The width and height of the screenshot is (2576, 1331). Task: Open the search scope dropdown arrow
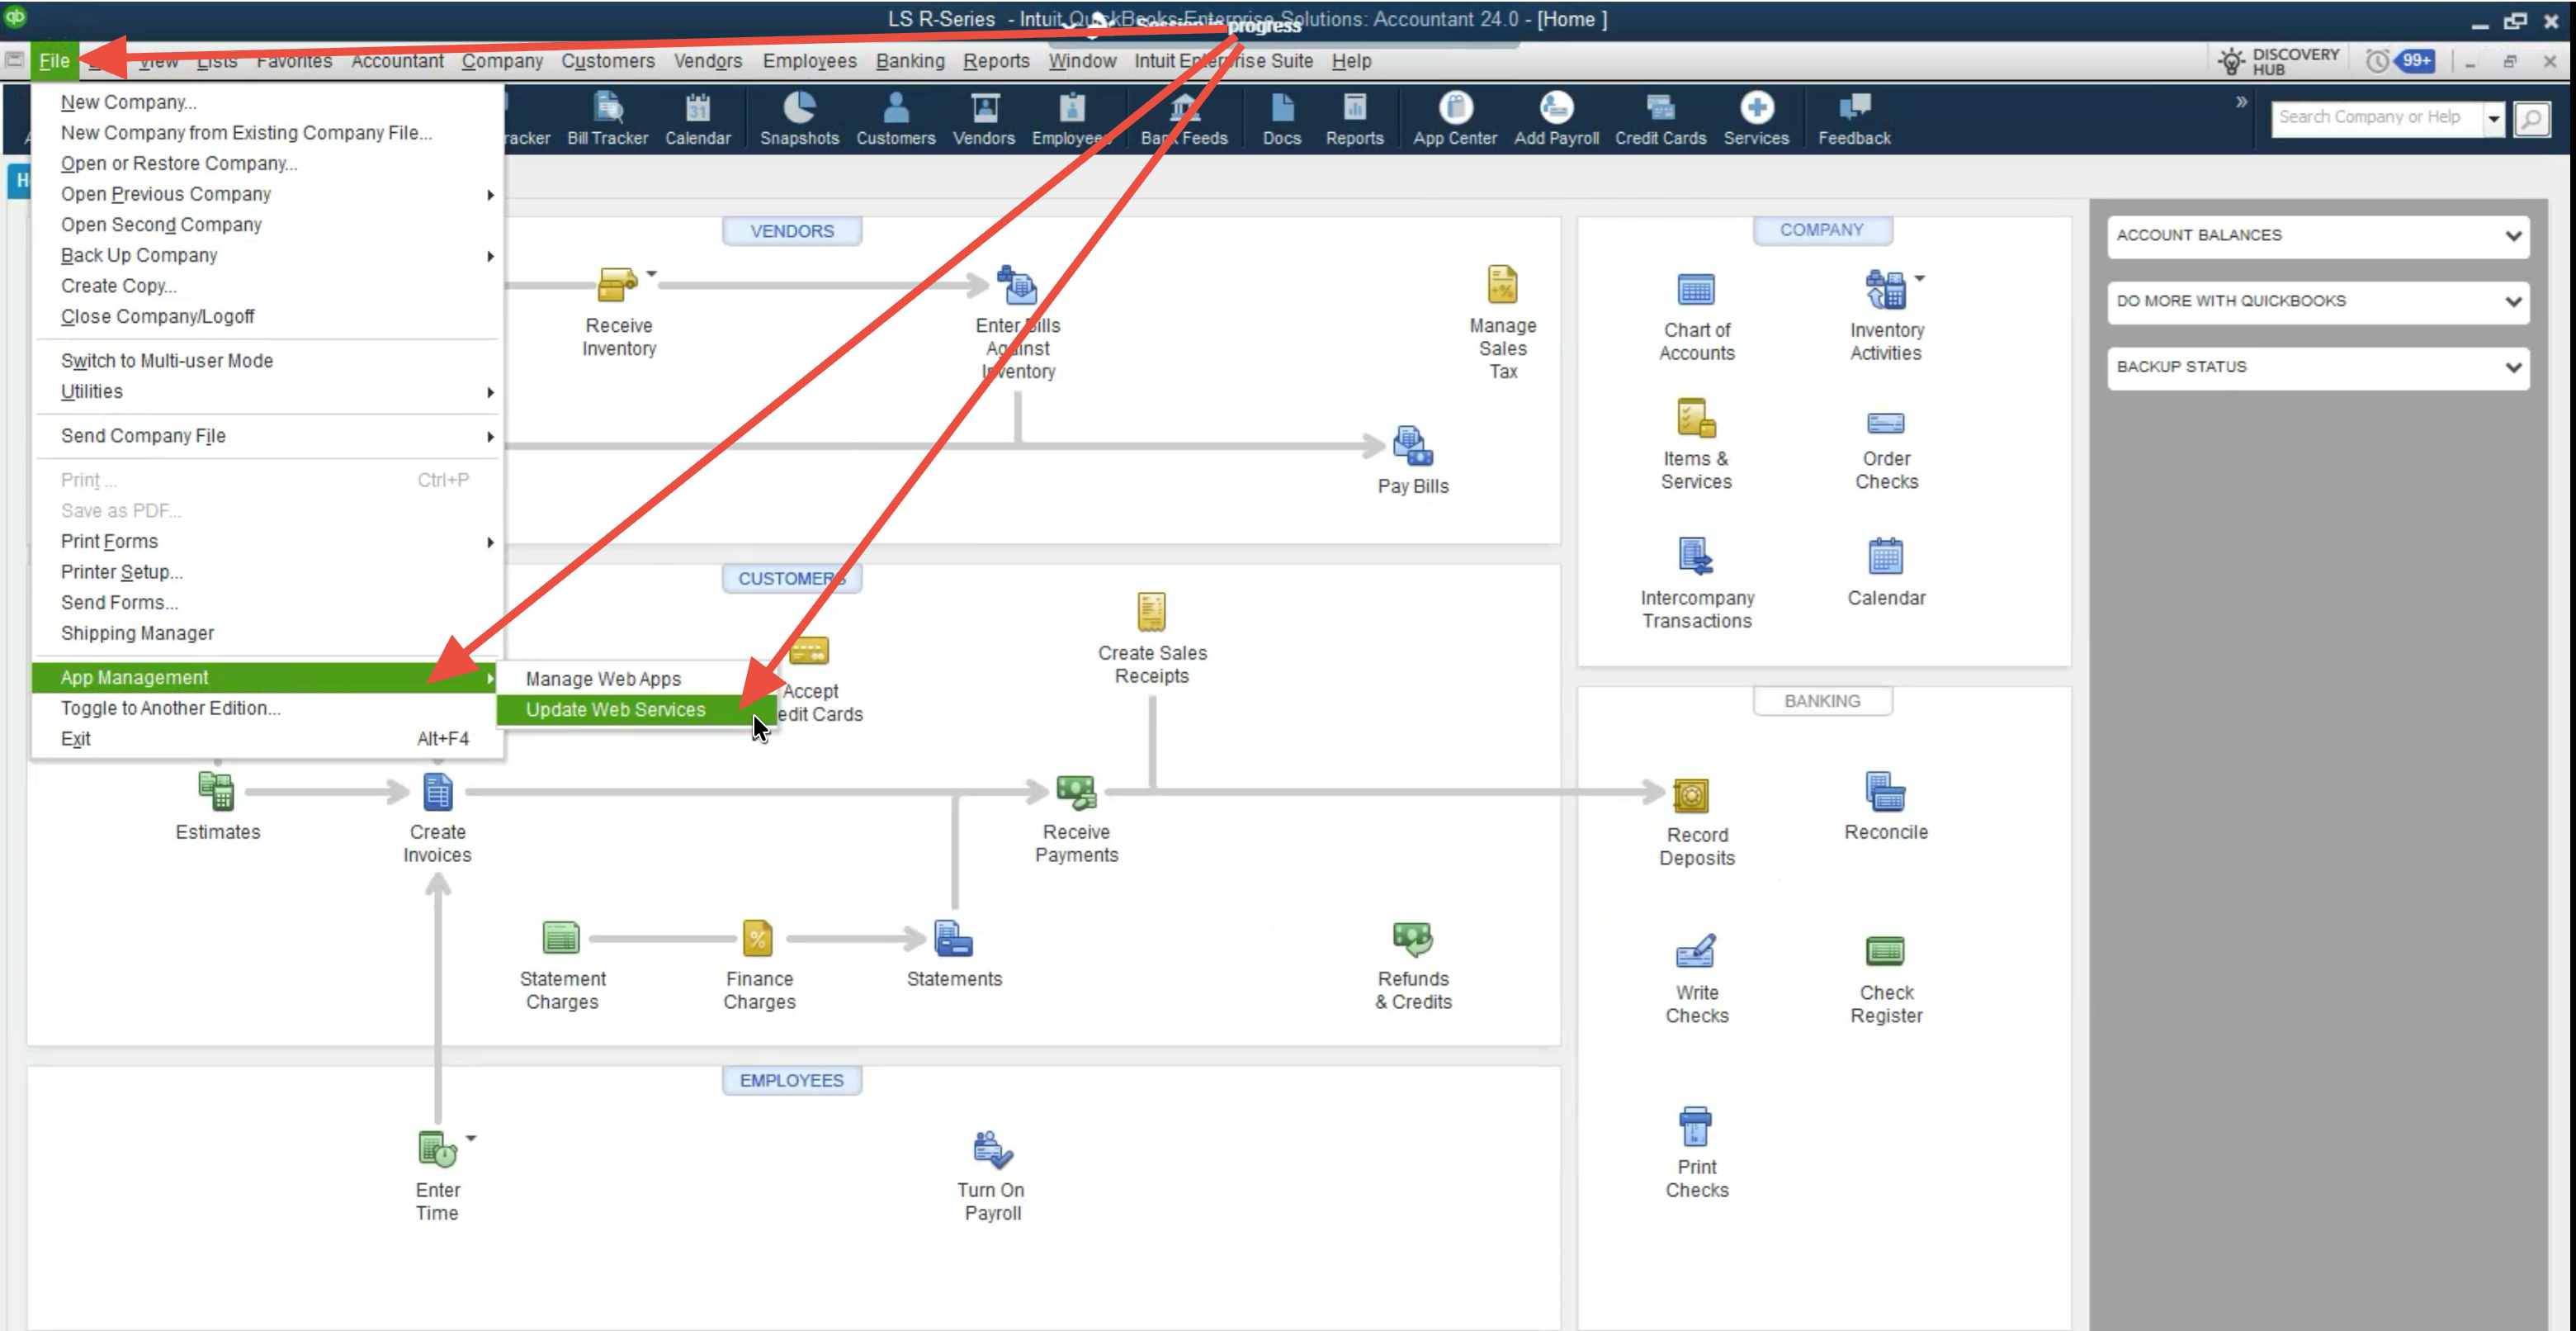pos(2493,118)
